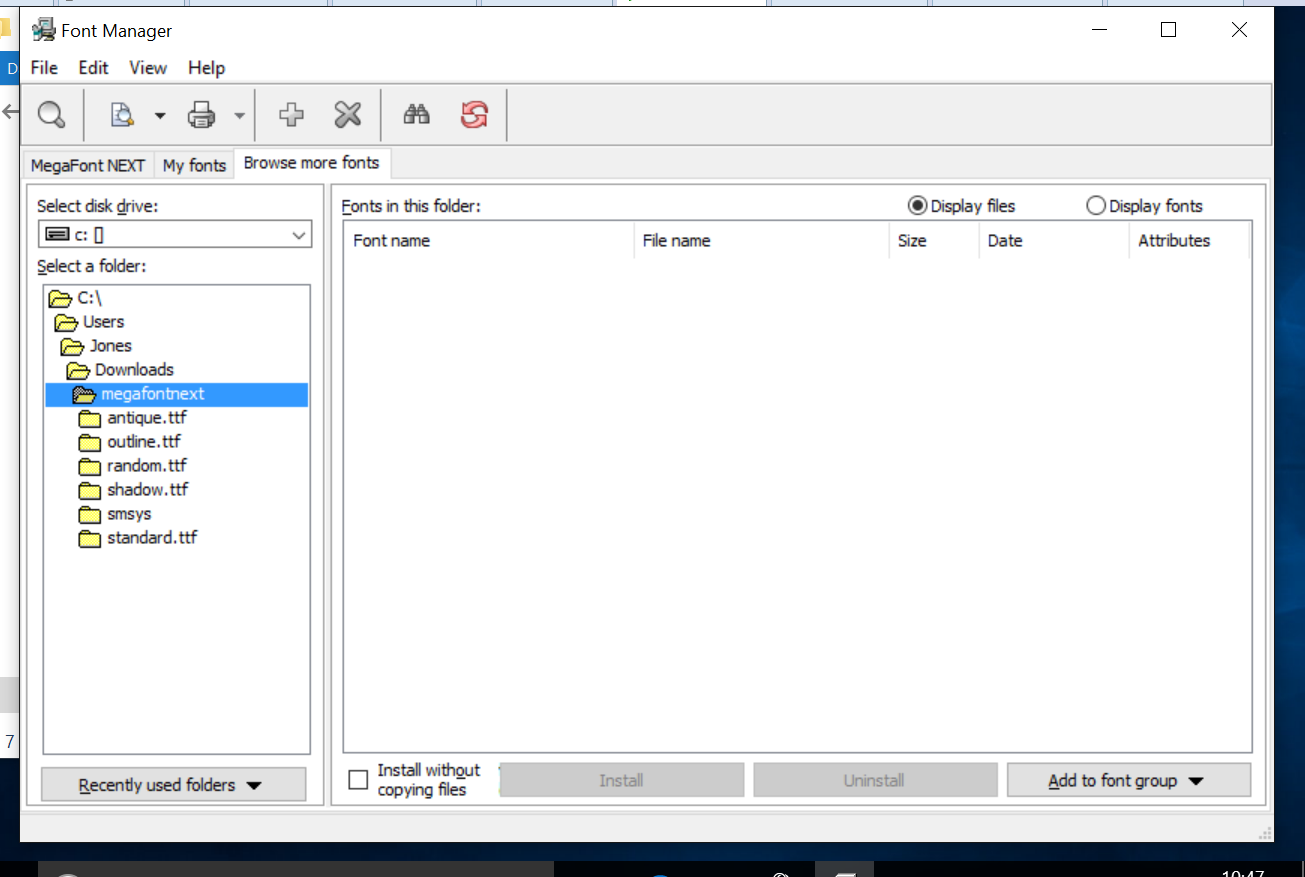1305x877 pixels.
Task: Click the plus add font icon
Action: [291, 115]
